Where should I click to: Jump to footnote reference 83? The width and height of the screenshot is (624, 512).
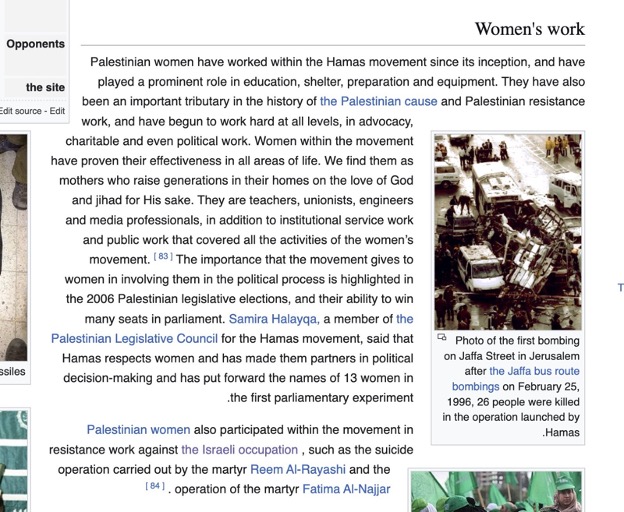click(163, 257)
